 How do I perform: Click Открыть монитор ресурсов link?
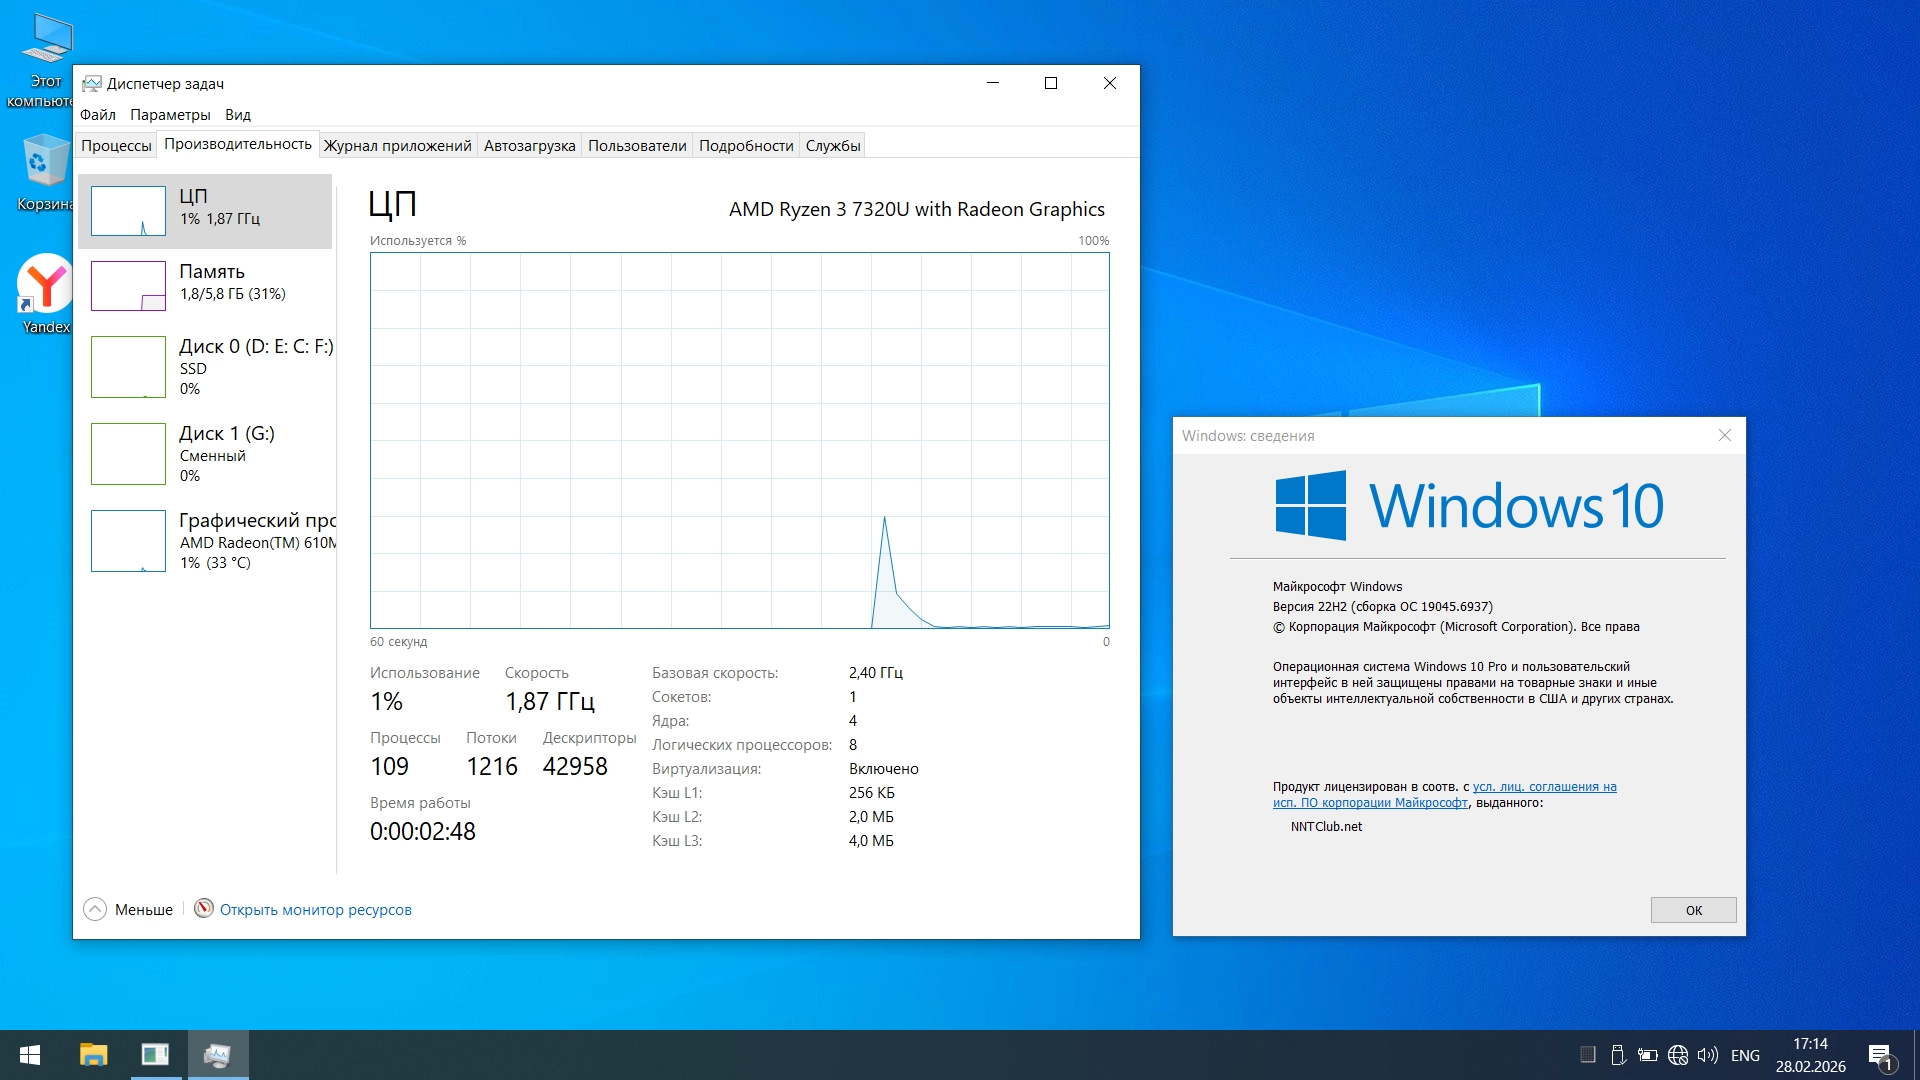(315, 910)
